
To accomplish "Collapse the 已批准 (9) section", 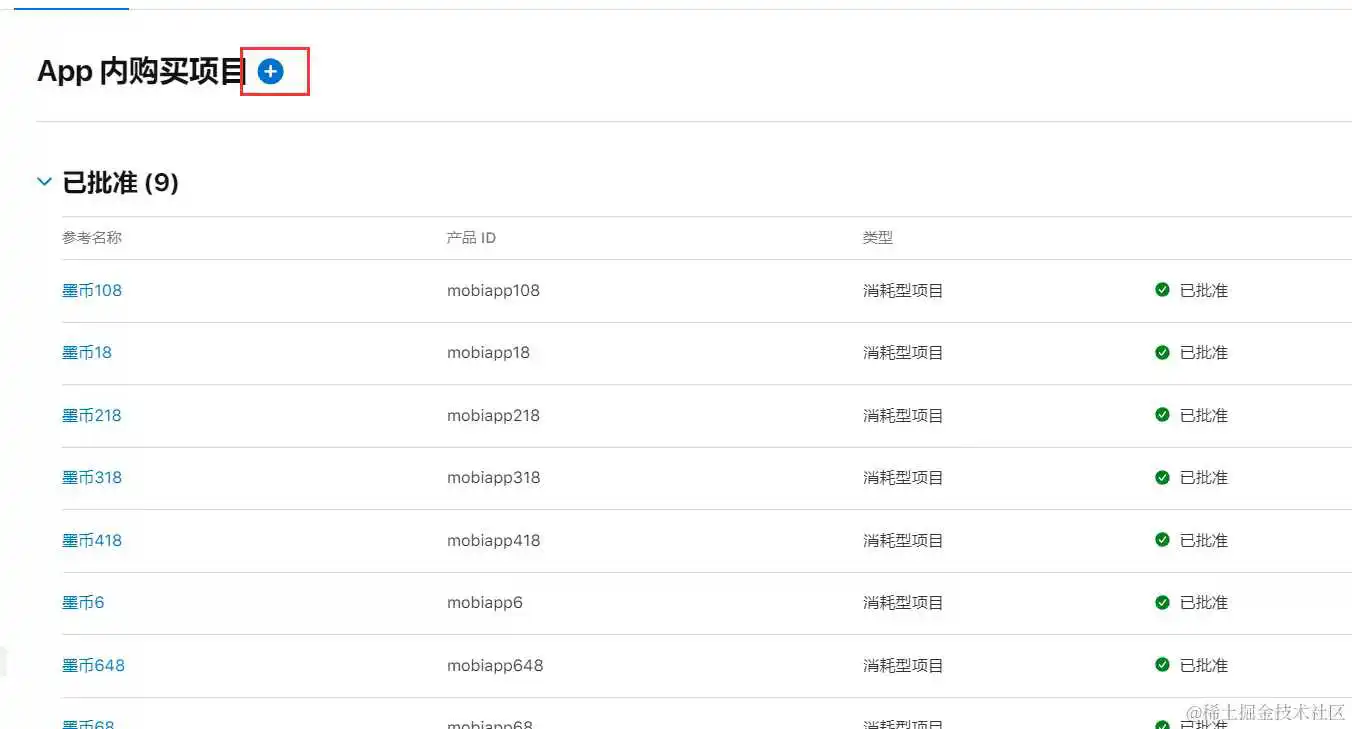I will (x=44, y=182).
